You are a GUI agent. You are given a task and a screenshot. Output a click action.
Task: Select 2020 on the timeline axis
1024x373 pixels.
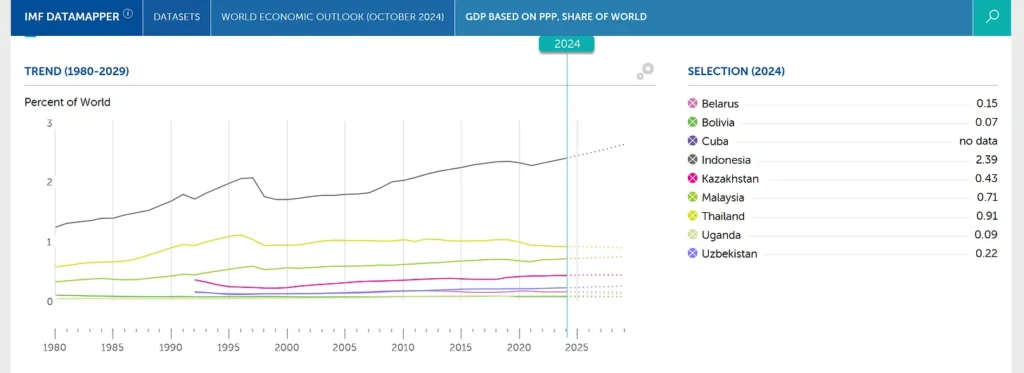point(519,348)
